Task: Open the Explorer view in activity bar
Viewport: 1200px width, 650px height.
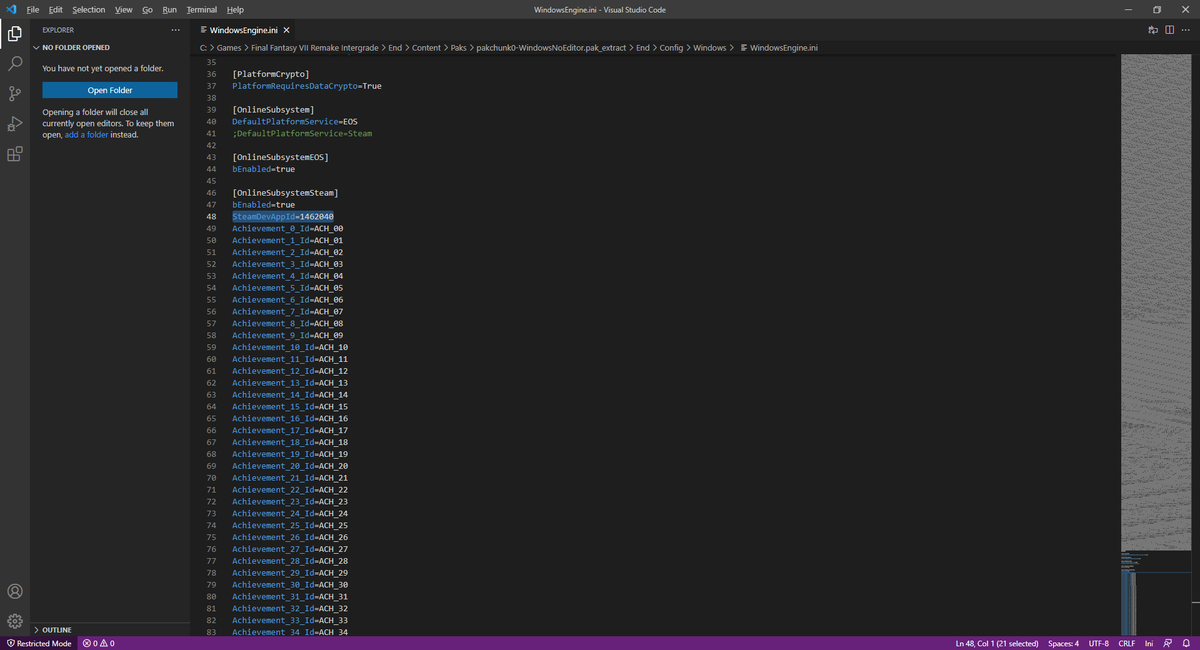Action: click(x=15, y=33)
